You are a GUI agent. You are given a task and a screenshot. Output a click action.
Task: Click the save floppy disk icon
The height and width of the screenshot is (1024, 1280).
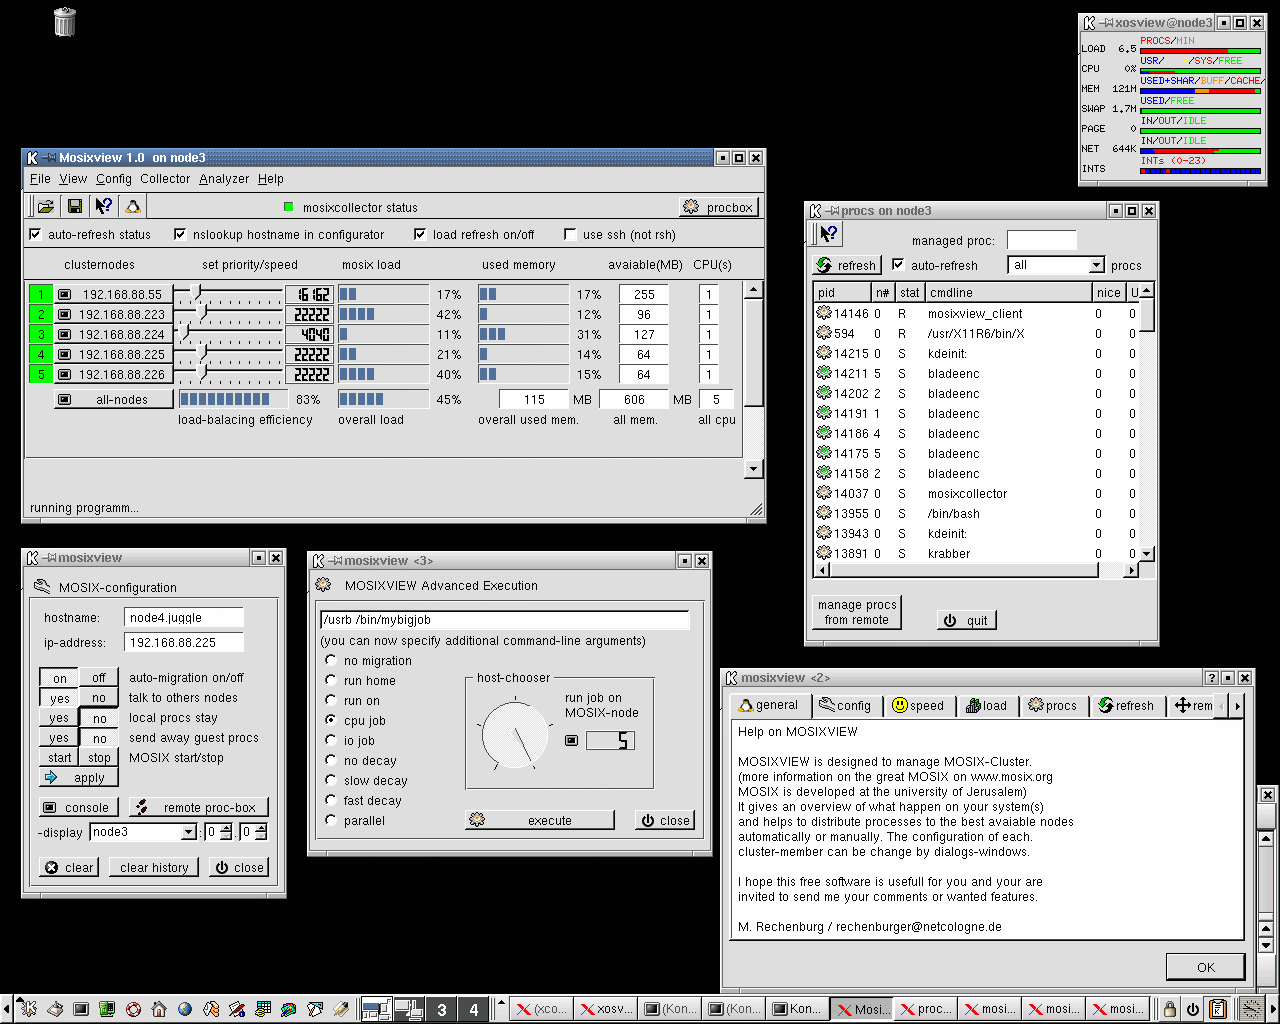(74, 206)
